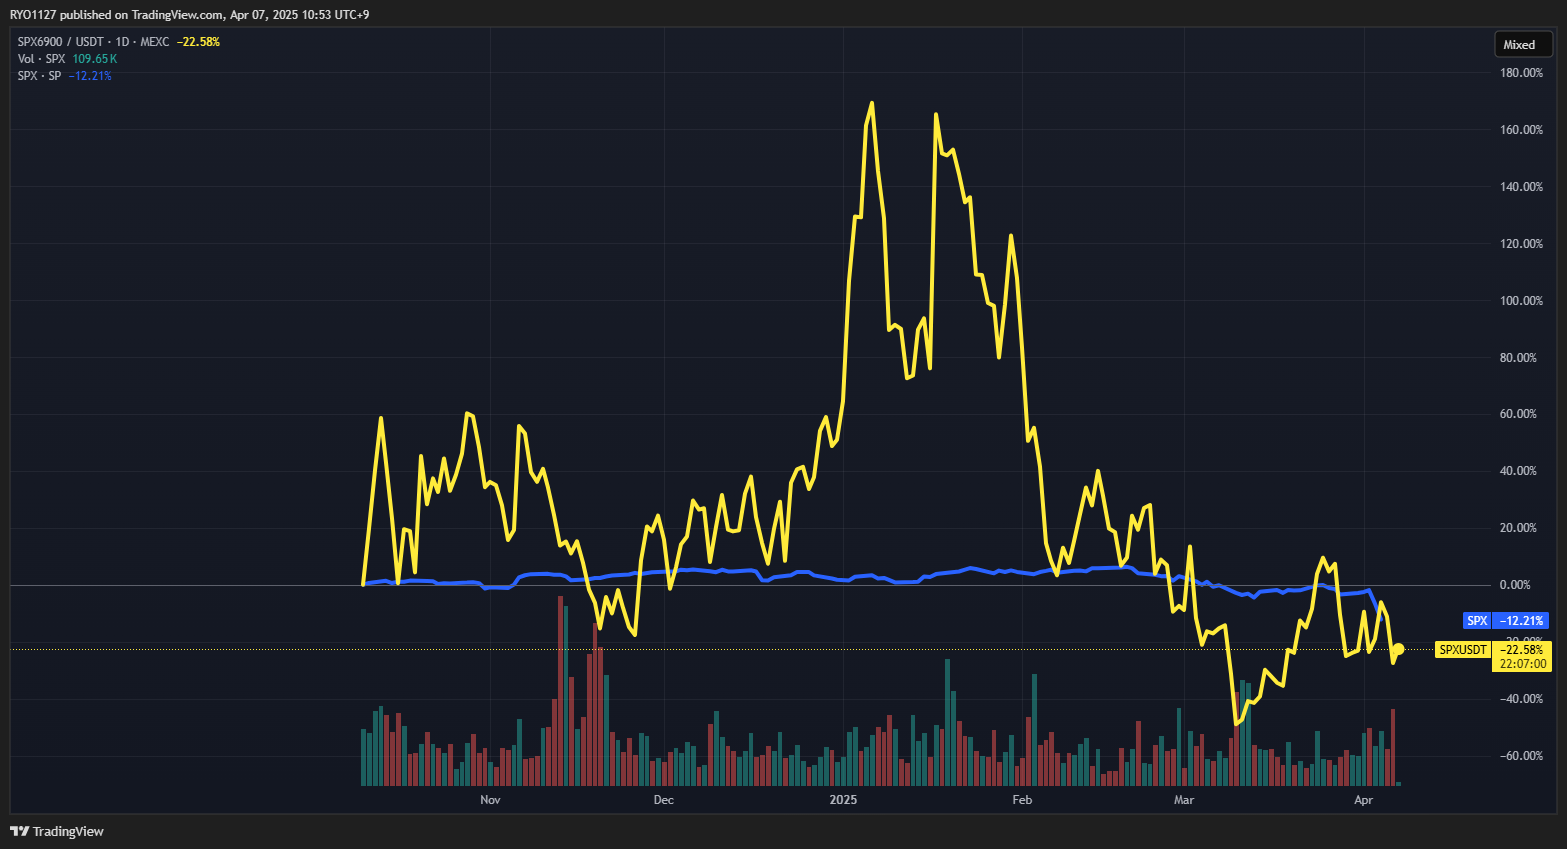1567x849 pixels.
Task: Click the 2025 label on time axis
Action: point(843,800)
